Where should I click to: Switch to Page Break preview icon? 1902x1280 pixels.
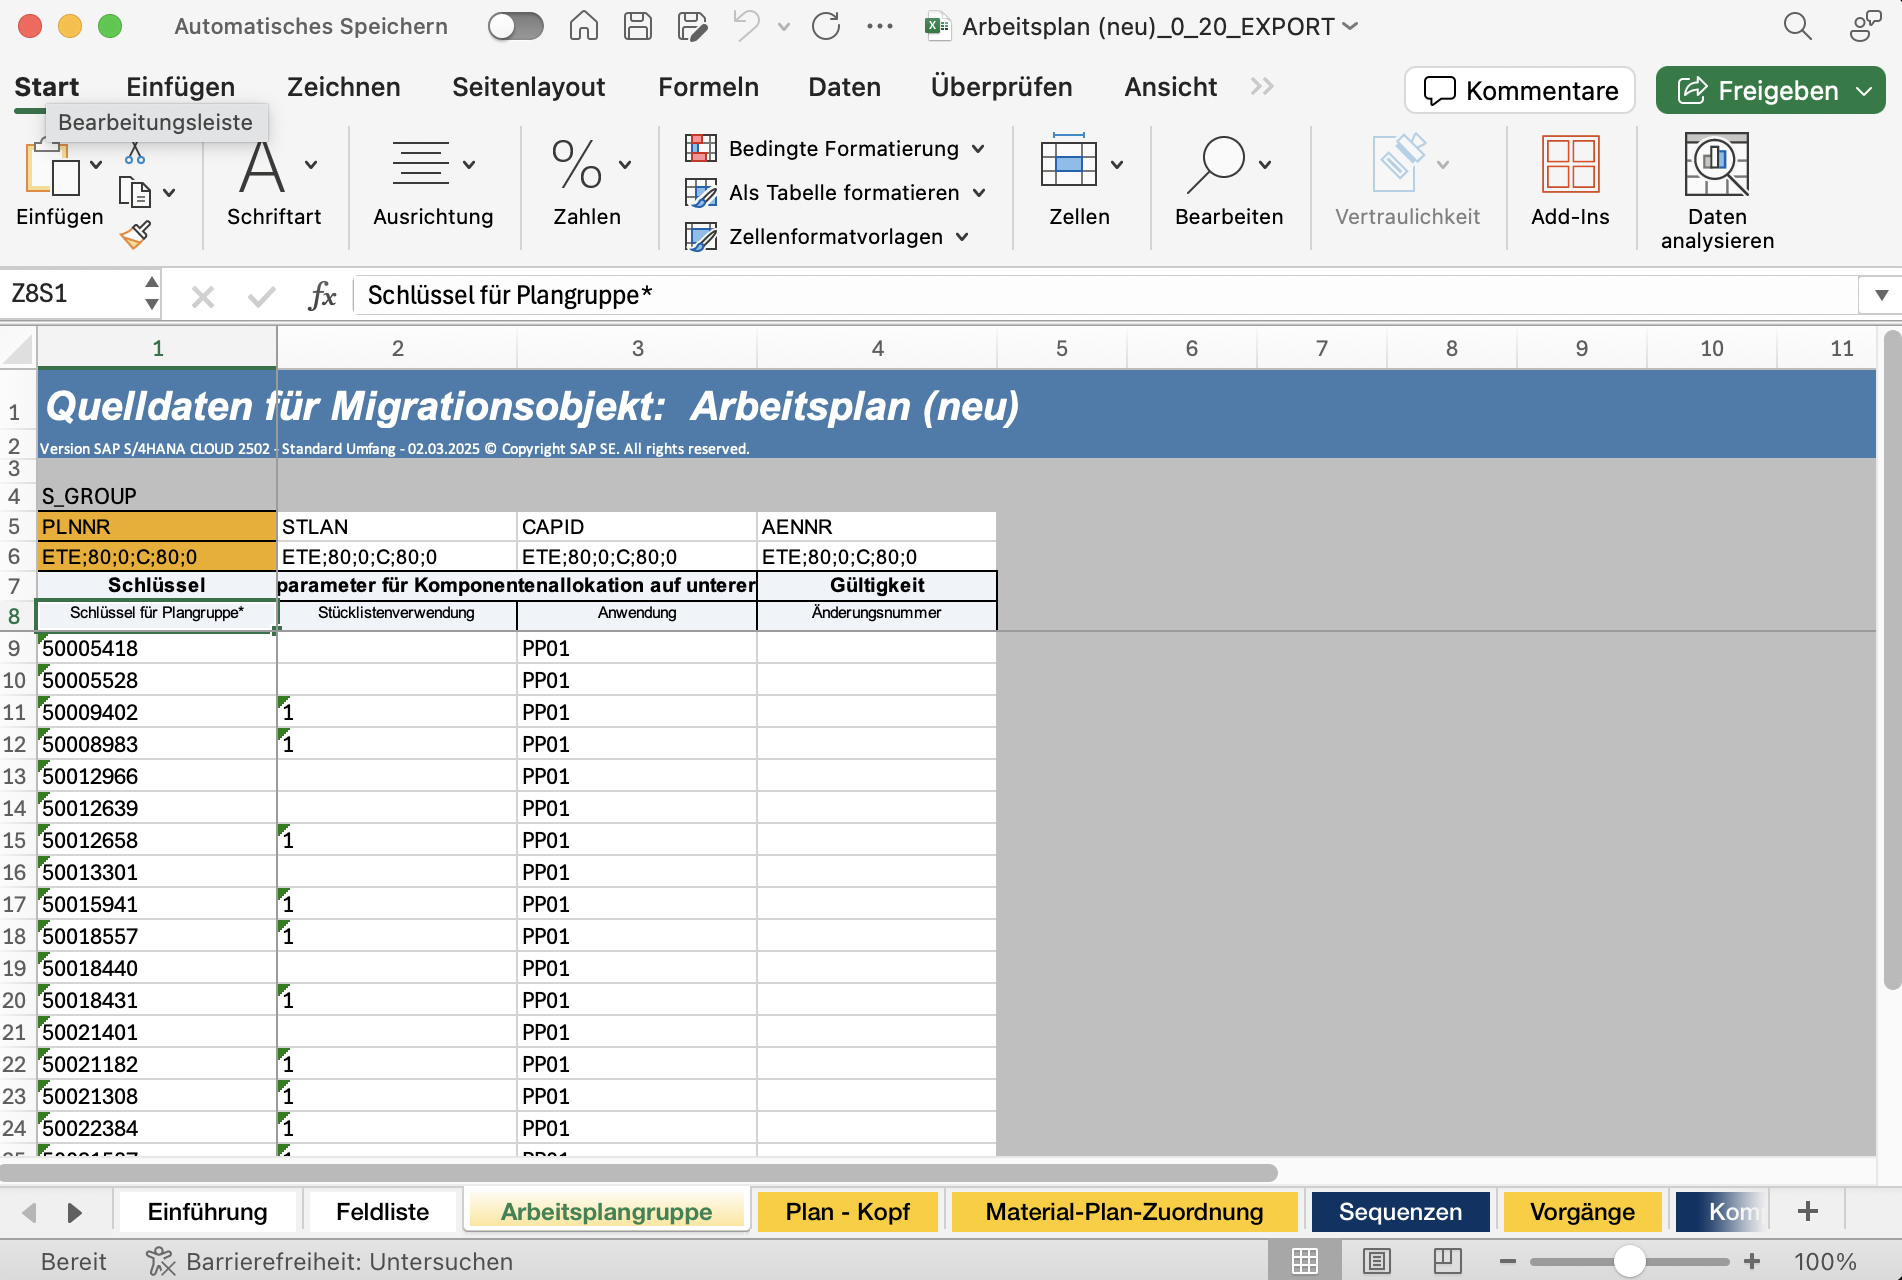click(1447, 1261)
